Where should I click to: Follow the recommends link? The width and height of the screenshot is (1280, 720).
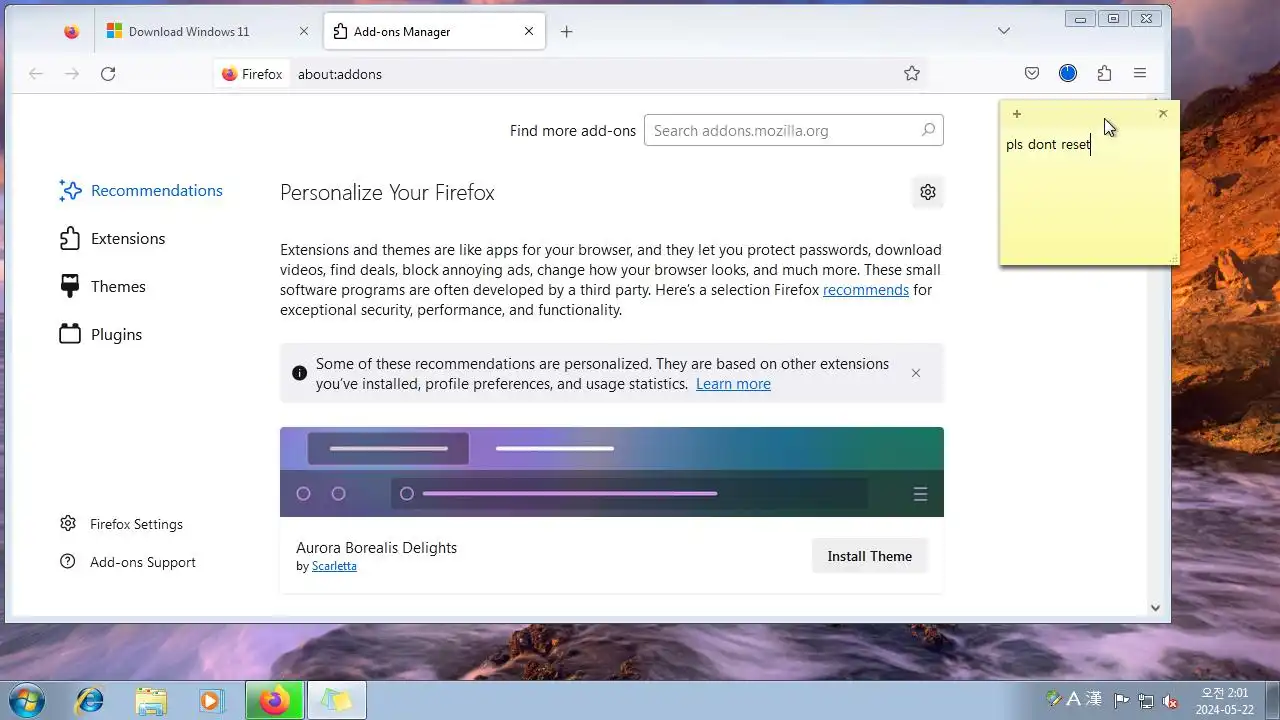866,290
